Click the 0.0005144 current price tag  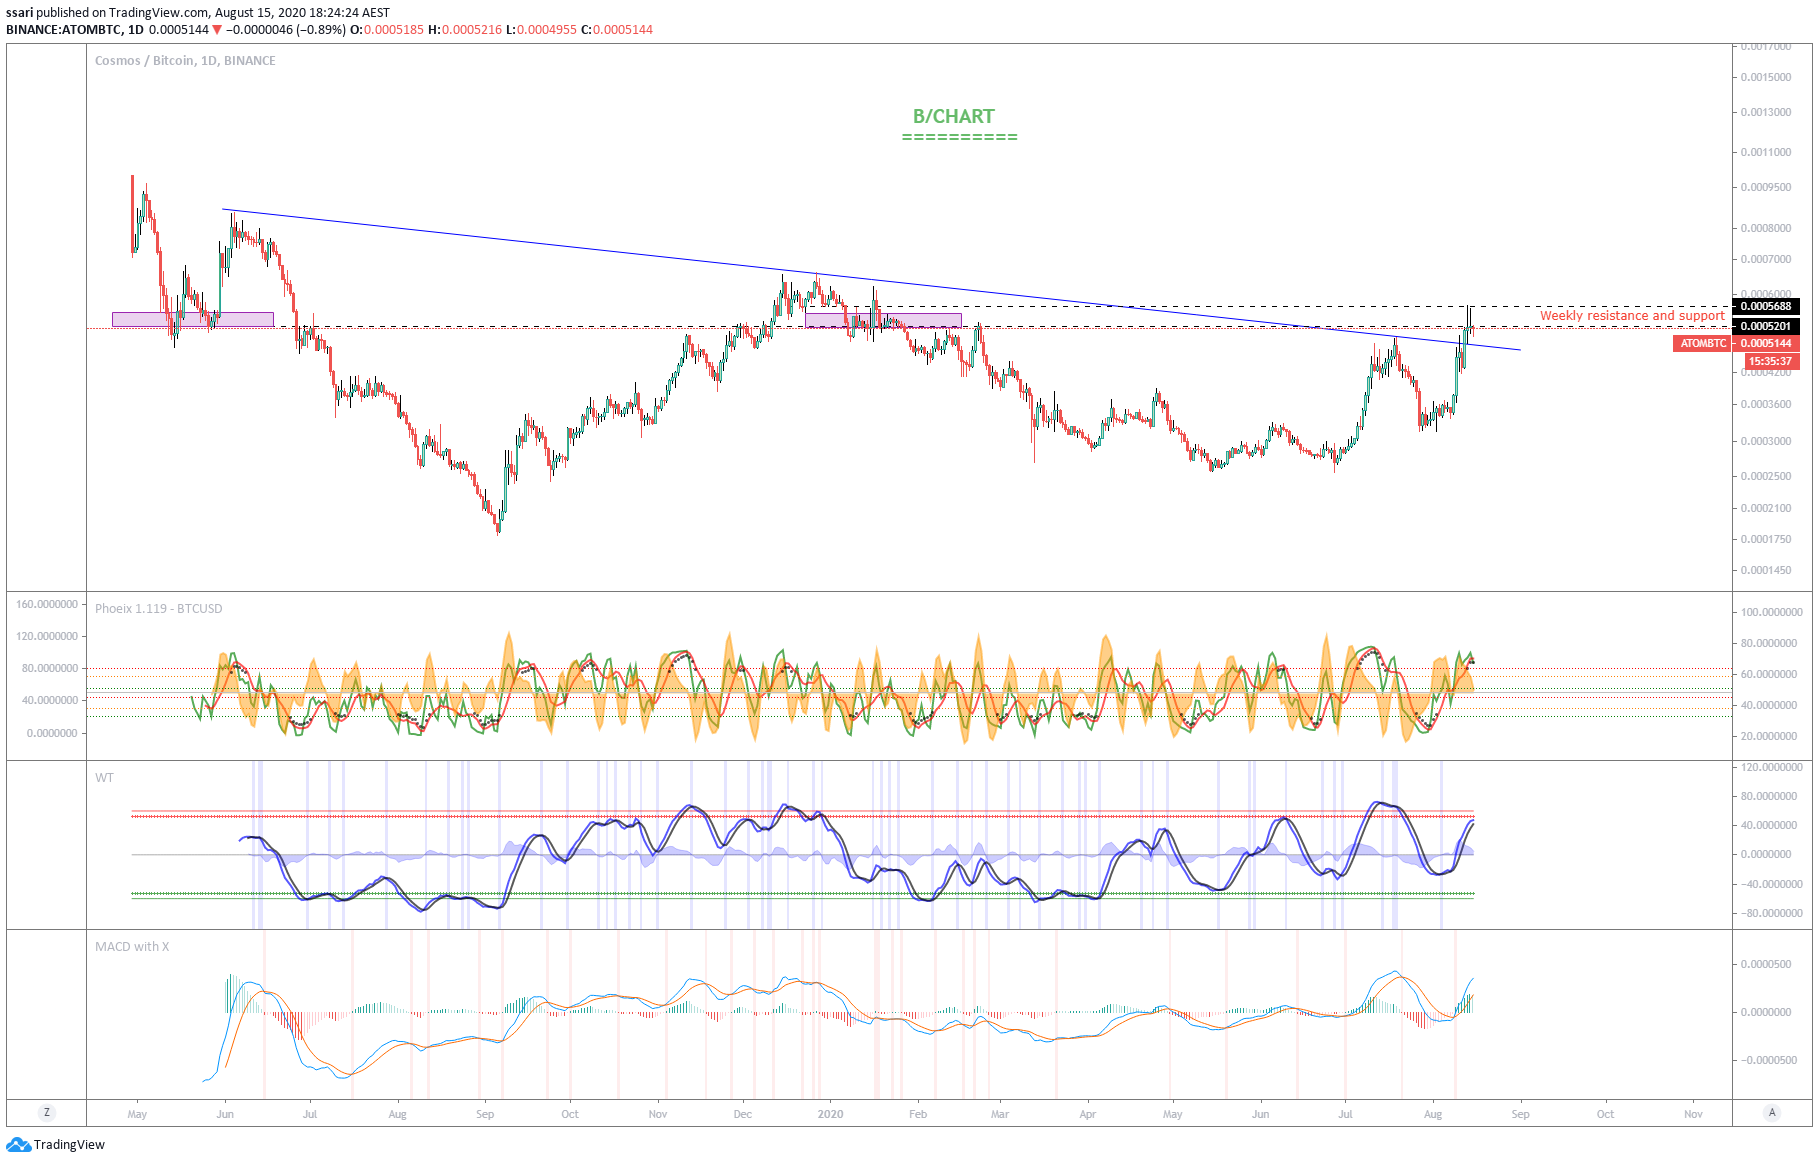click(1766, 343)
